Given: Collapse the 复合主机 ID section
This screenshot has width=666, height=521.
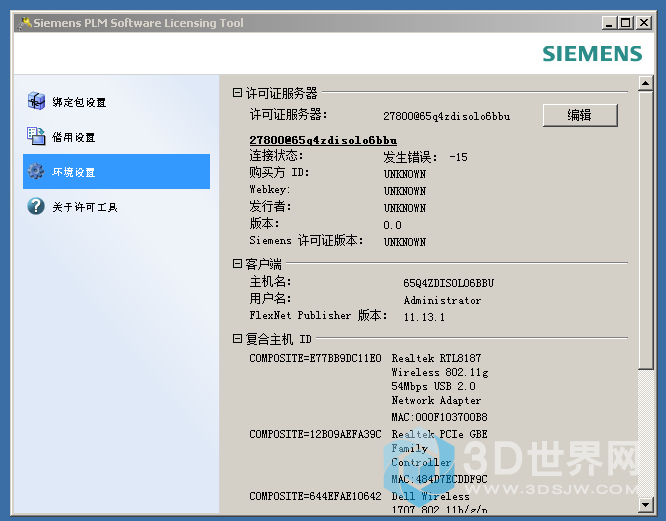Looking at the screenshot, I should (237, 338).
